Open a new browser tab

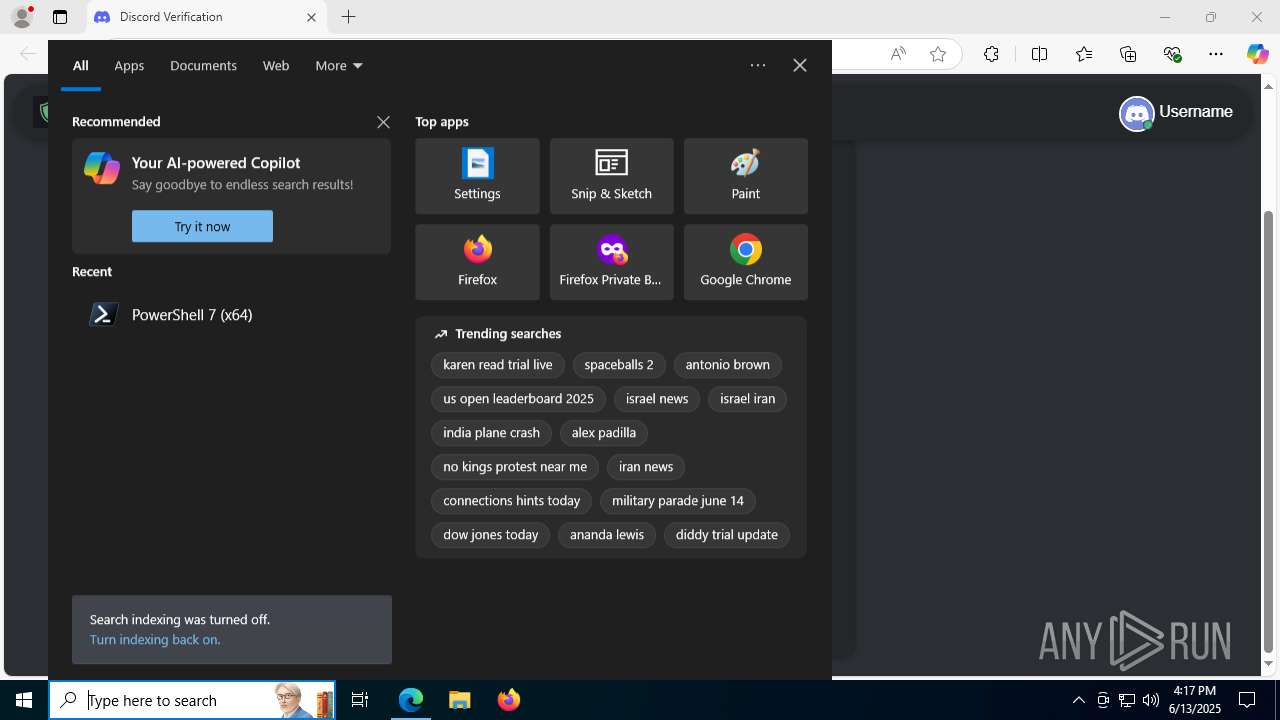click(348, 17)
